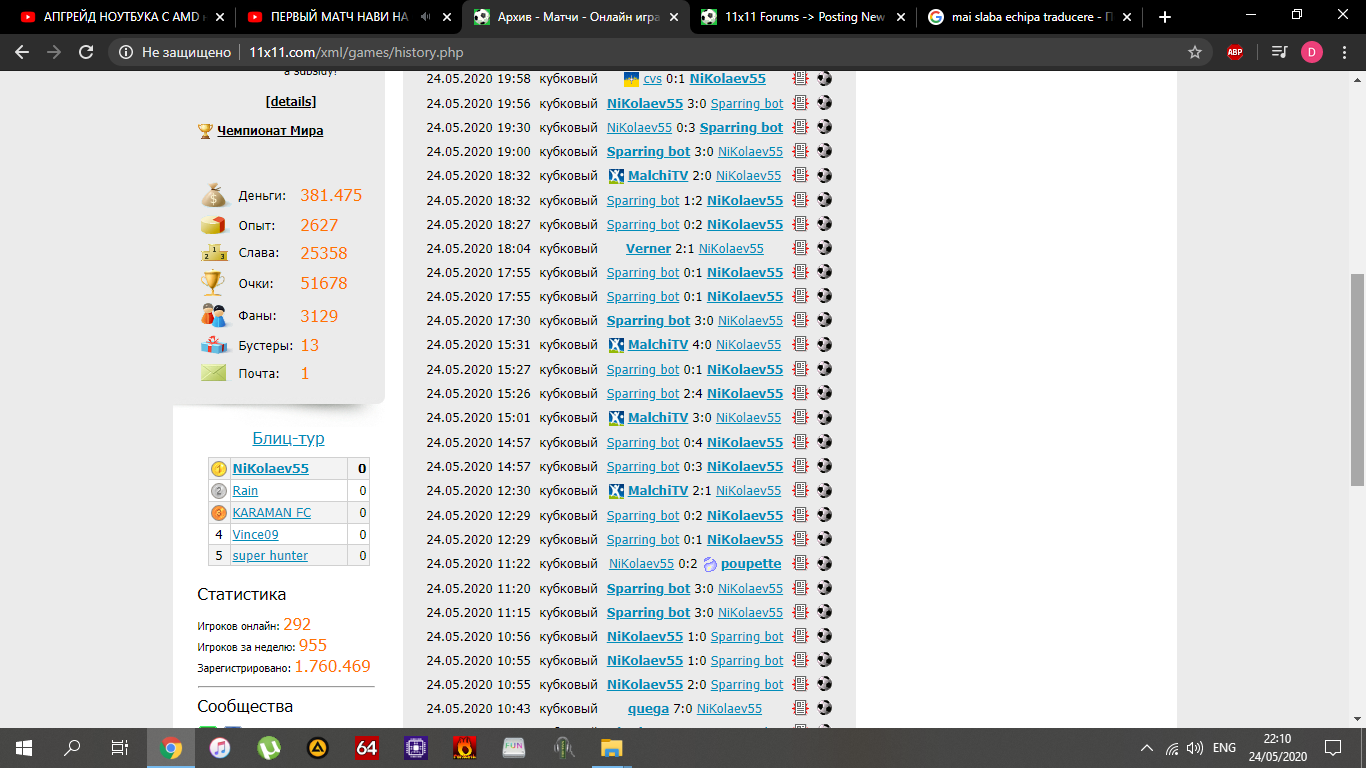Screen dimensions: 1366x768
Task: Switch to mai slaba echipa traducere tab
Action: pos(1030,17)
